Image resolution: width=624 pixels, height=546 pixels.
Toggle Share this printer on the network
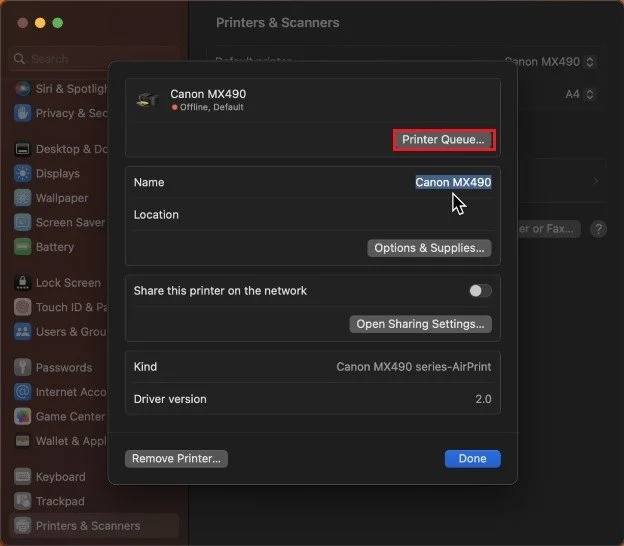(480, 291)
